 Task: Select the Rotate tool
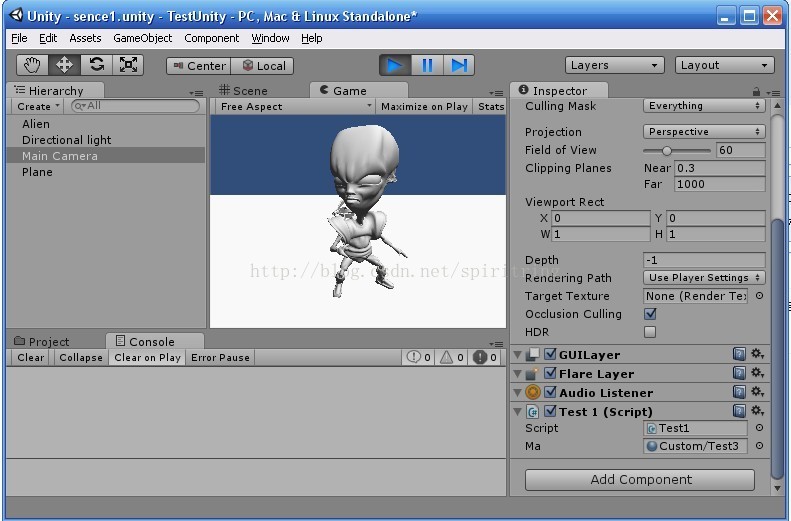coord(96,65)
